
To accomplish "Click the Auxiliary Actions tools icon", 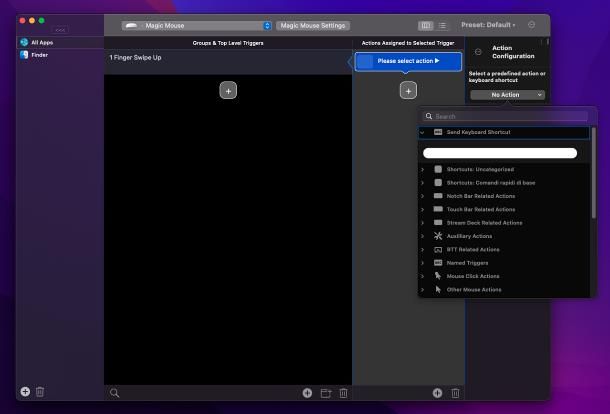I will [438, 236].
